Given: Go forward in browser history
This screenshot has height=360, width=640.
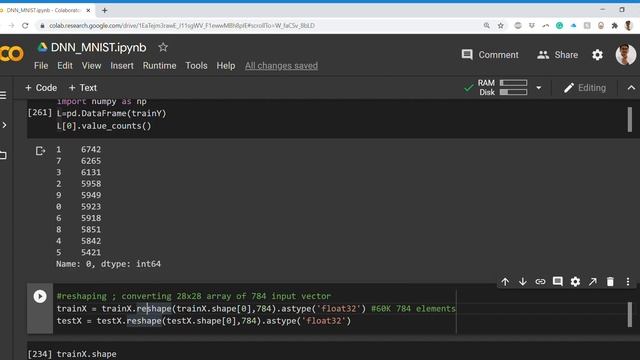Looking at the screenshot, I should [11, 25].
